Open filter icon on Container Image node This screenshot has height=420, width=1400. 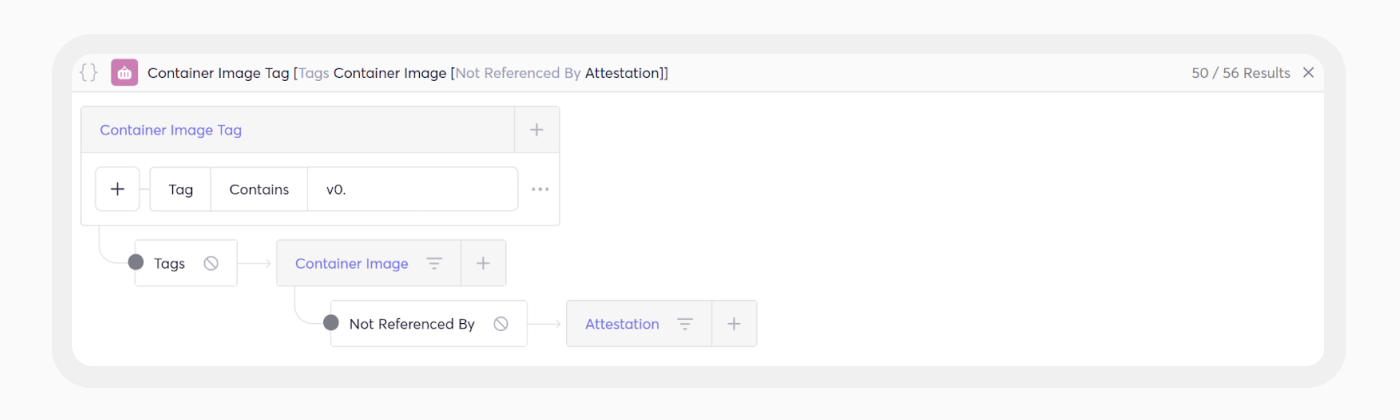[x=434, y=264]
